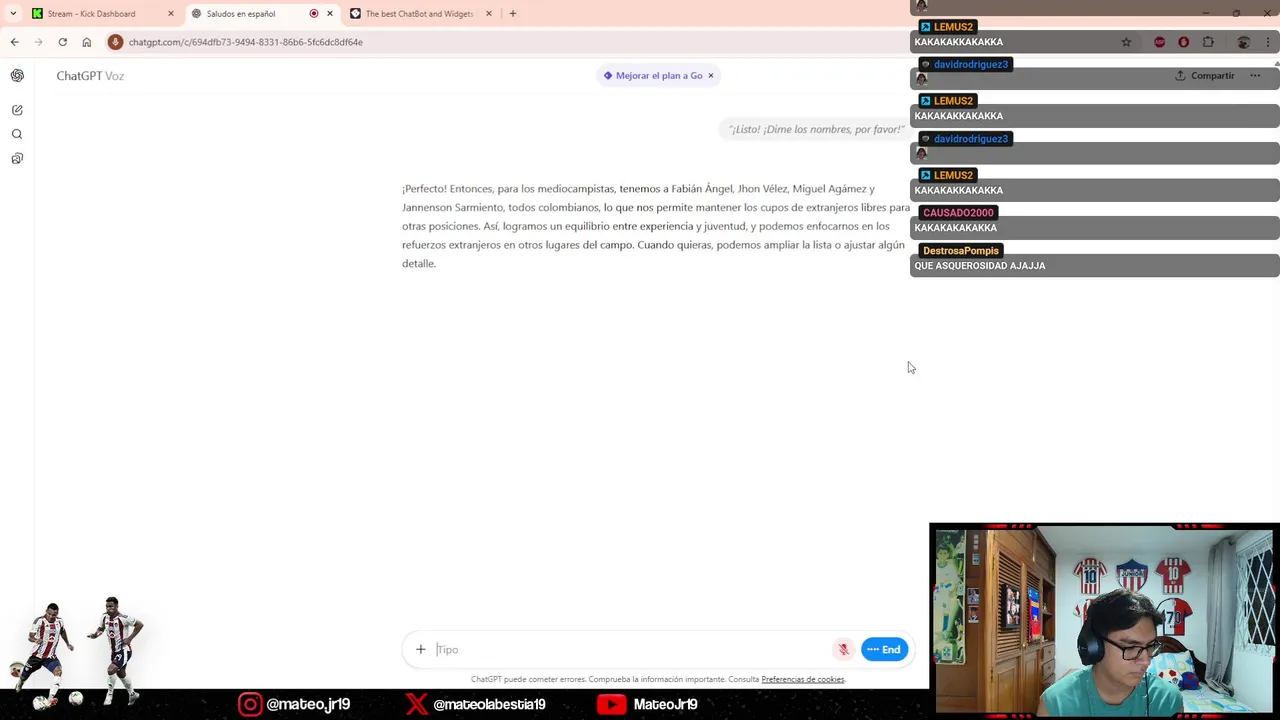This screenshot has width=1280, height=720.
Task: Close The best ChatBot and Widgets tab
Action: tap(489, 14)
